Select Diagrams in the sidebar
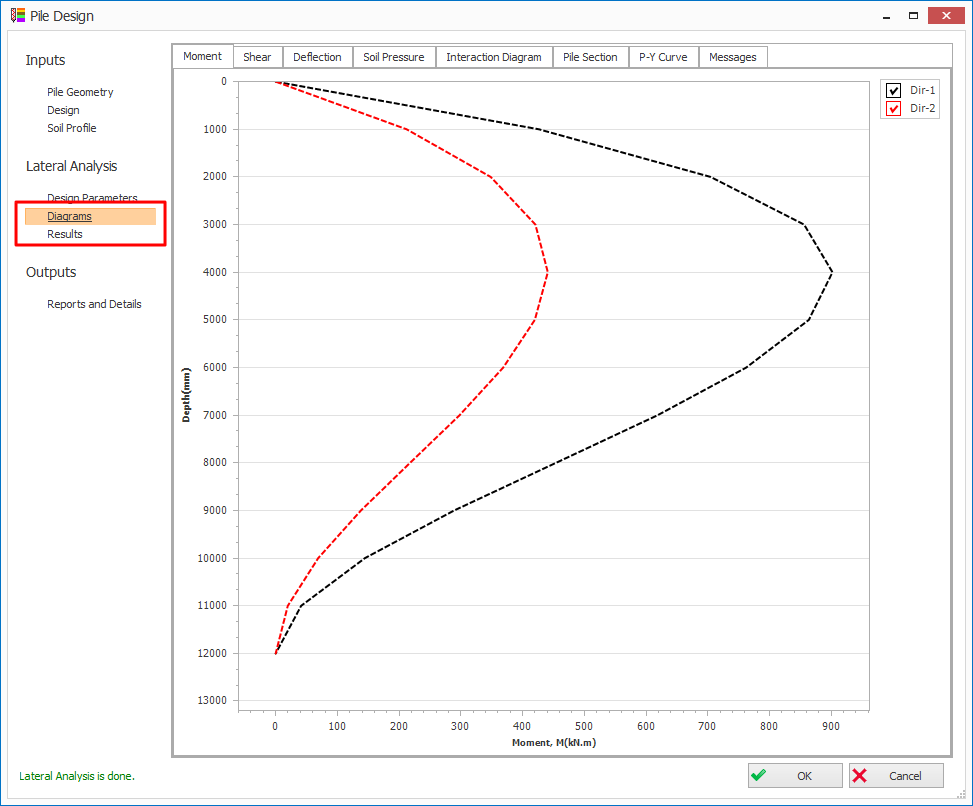This screenshot has width=973, height=806. (x=69, y=216)
